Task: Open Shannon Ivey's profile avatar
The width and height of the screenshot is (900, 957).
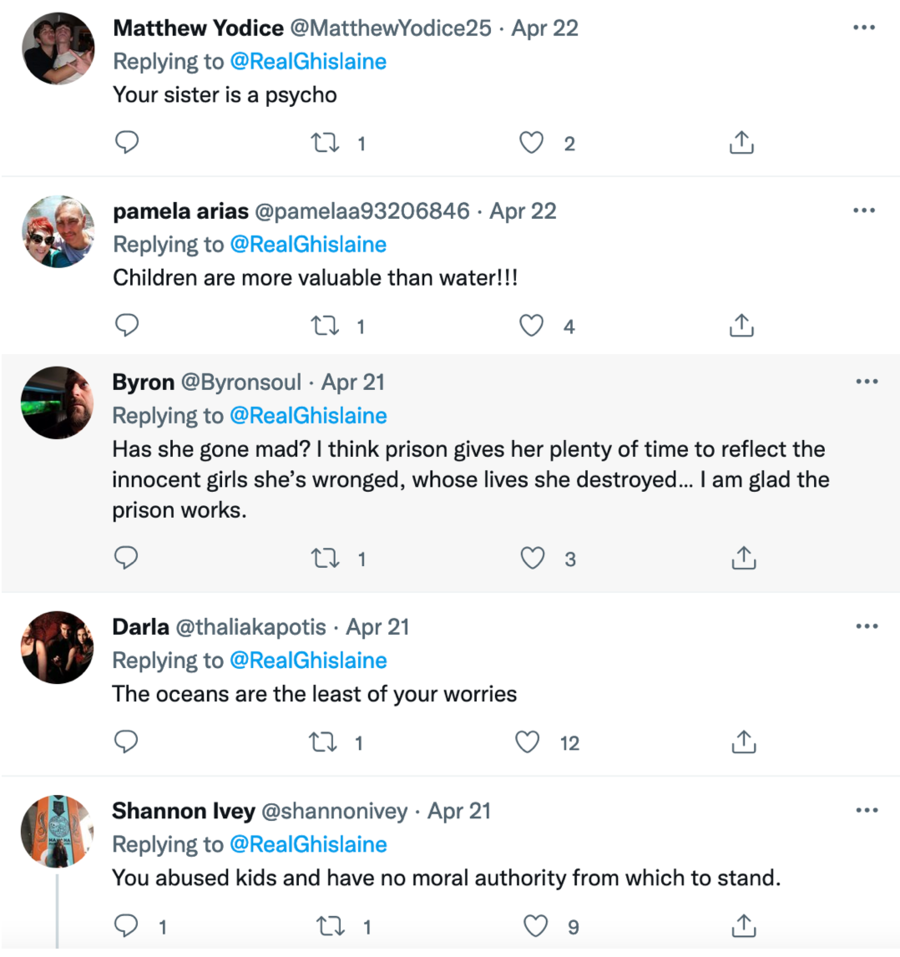Action: 57,830
